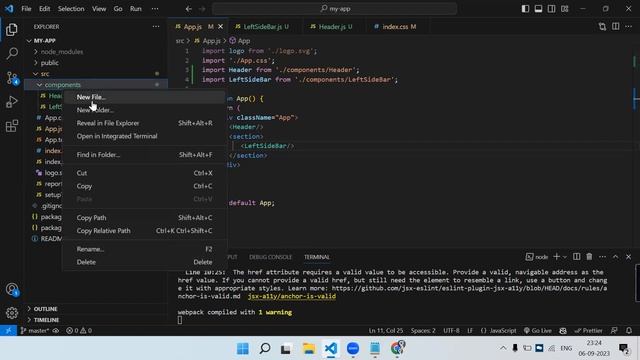Open the Selection menu in menu bar
This screenshot has height=360, width=640.
pos(71,9)
